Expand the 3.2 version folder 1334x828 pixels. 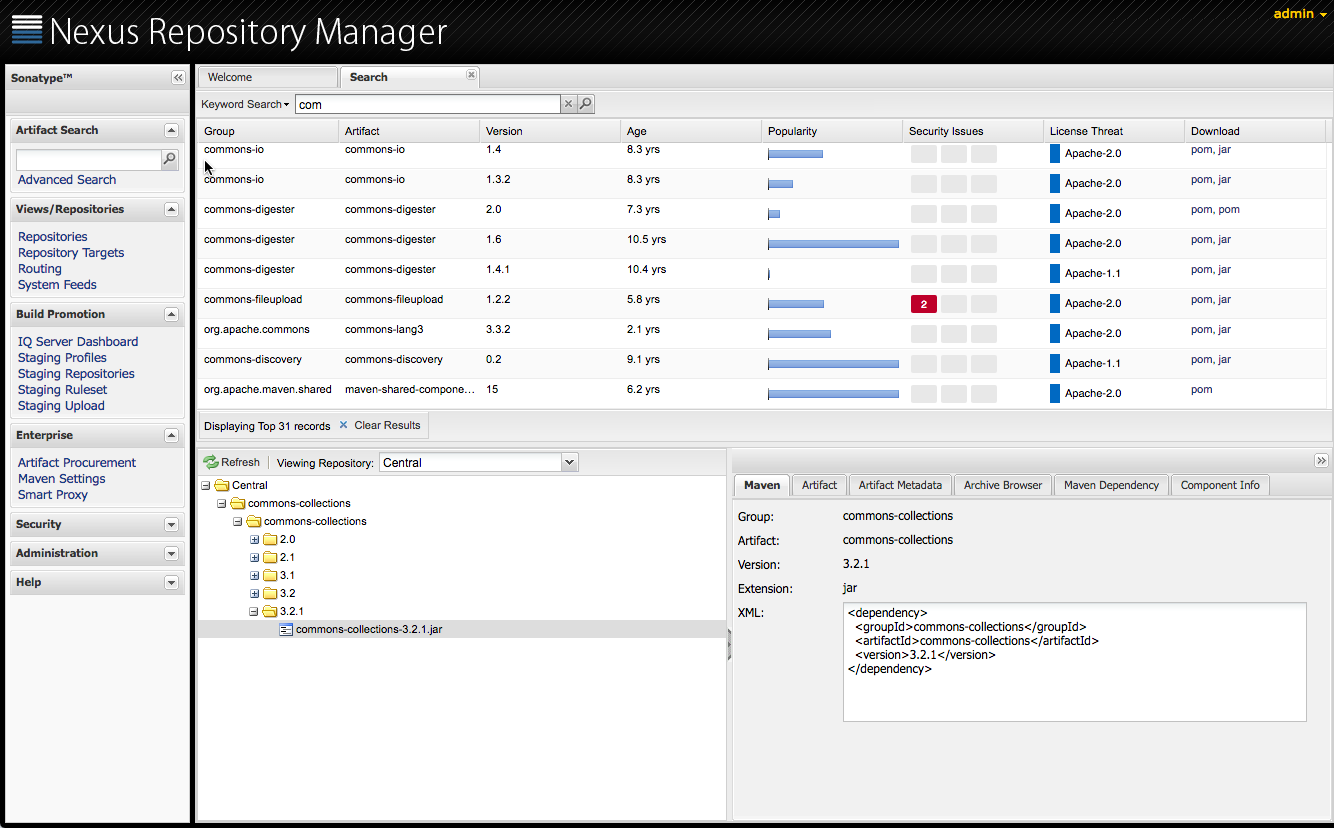(254, 593)
